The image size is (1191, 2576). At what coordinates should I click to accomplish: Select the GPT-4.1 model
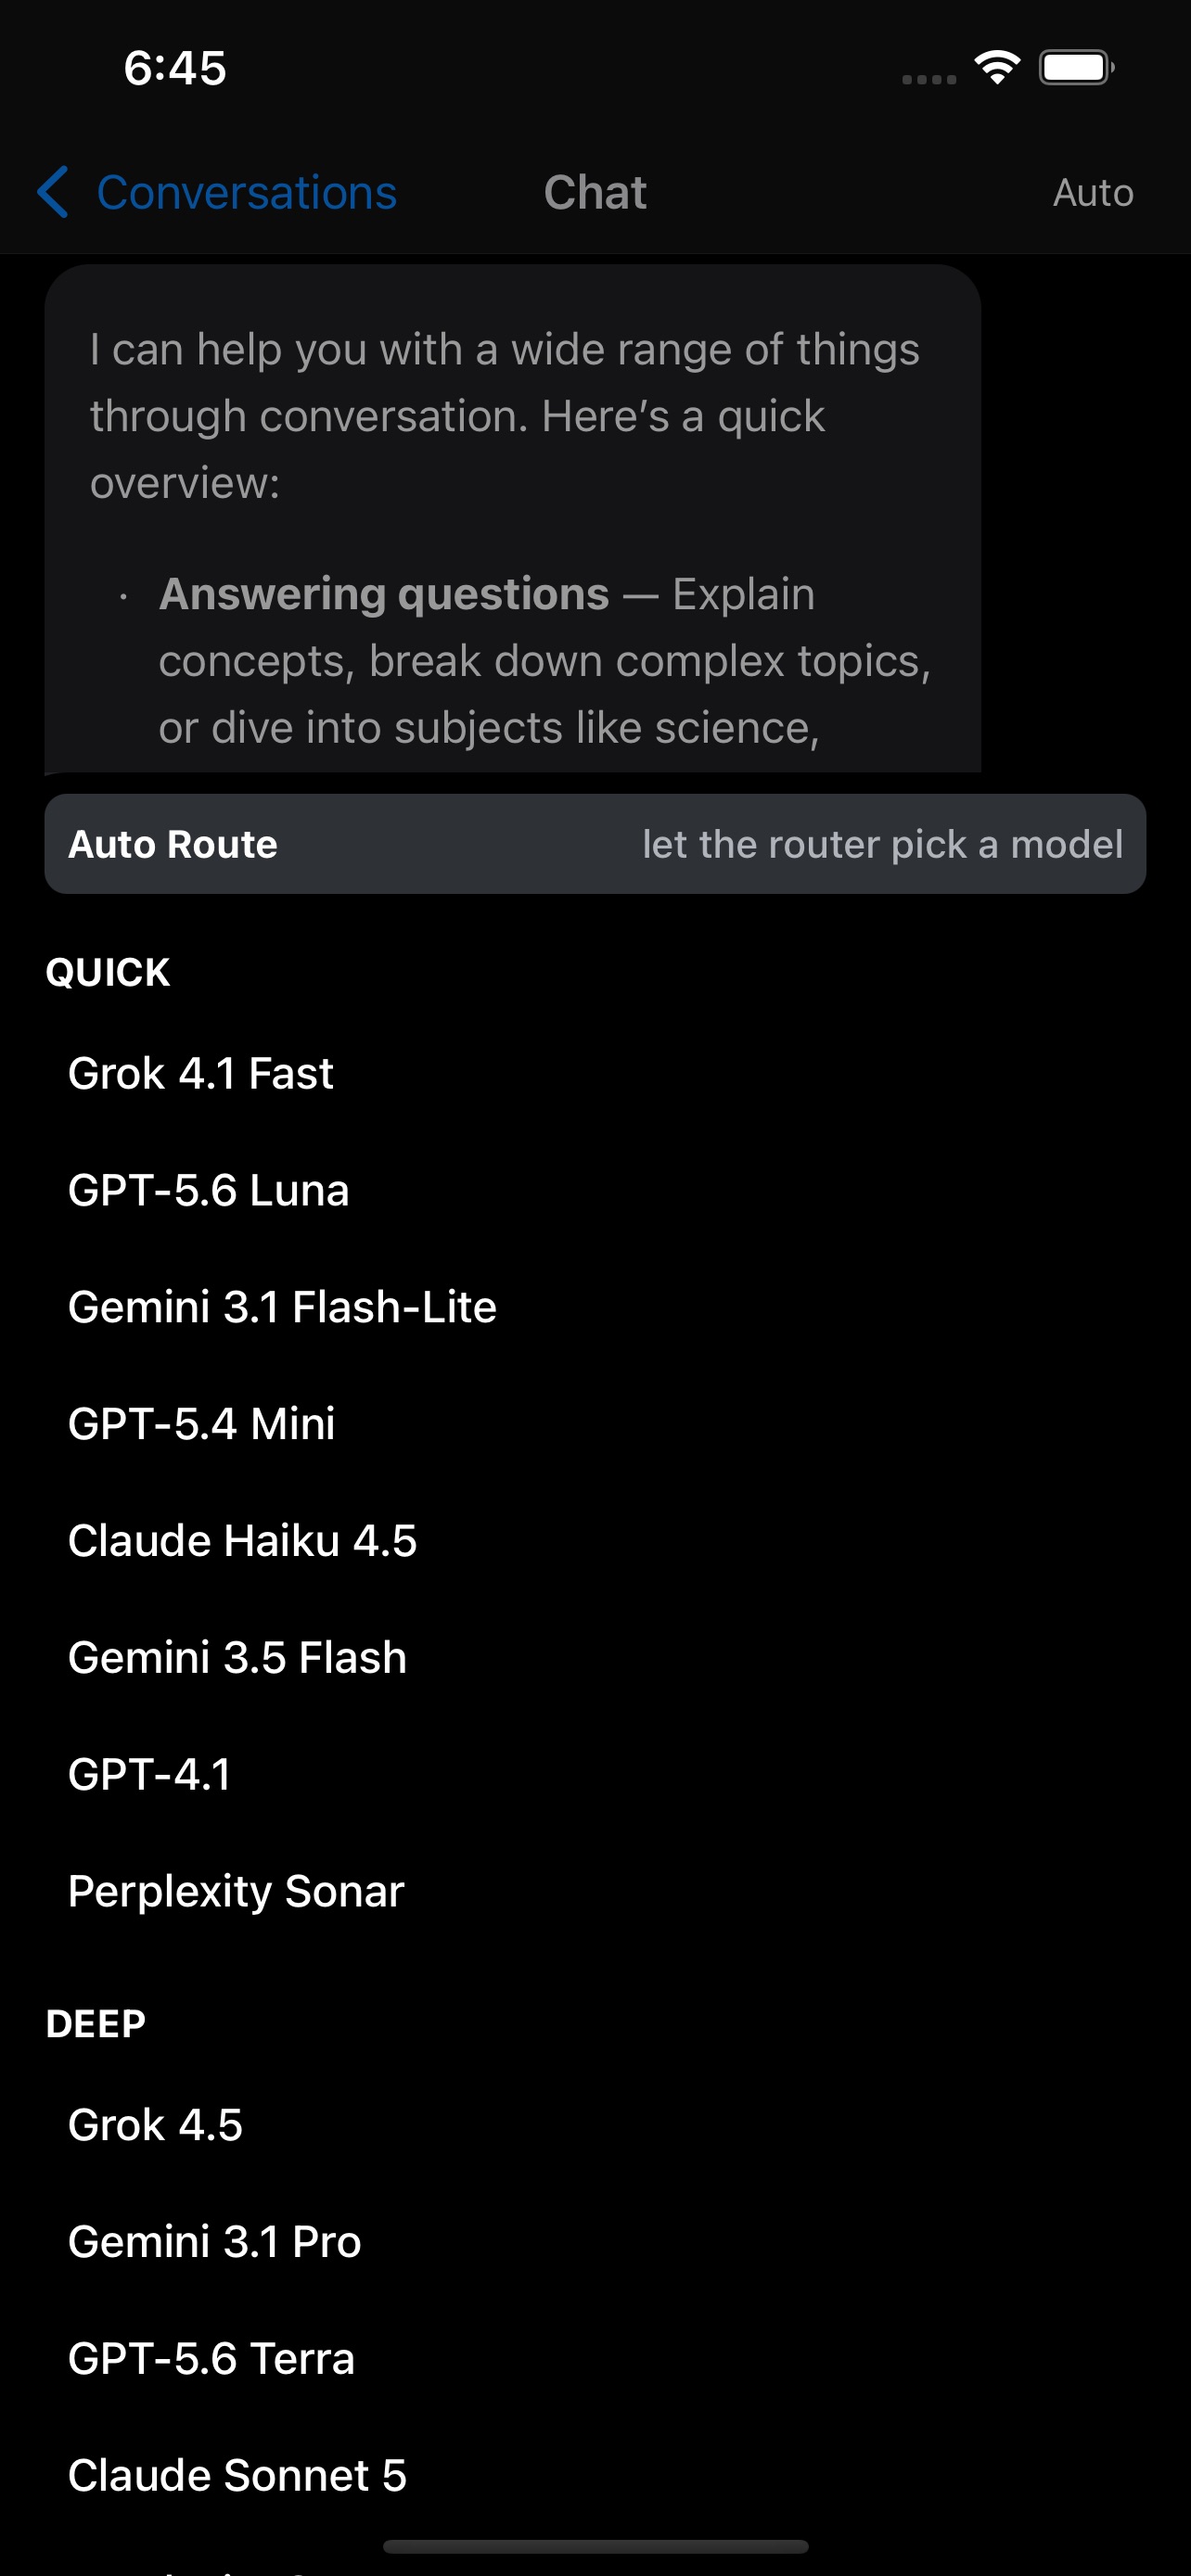point(595,1775)
